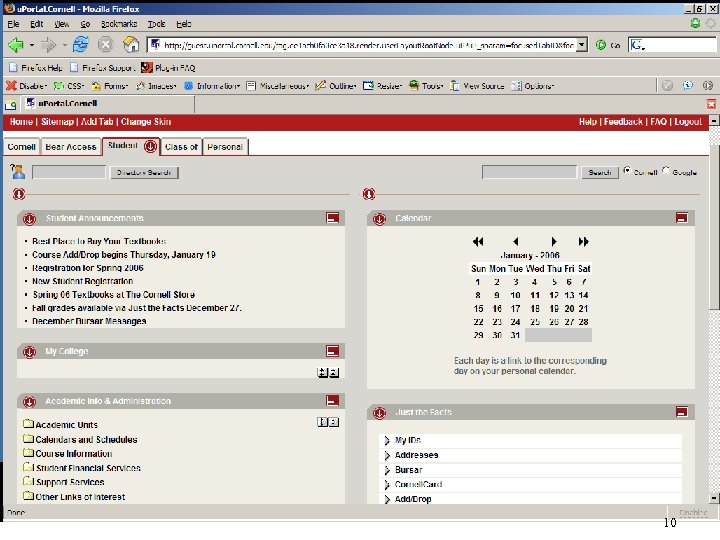Open the Information web developer menu
The image size is (720, 540).
click(212, 86)
